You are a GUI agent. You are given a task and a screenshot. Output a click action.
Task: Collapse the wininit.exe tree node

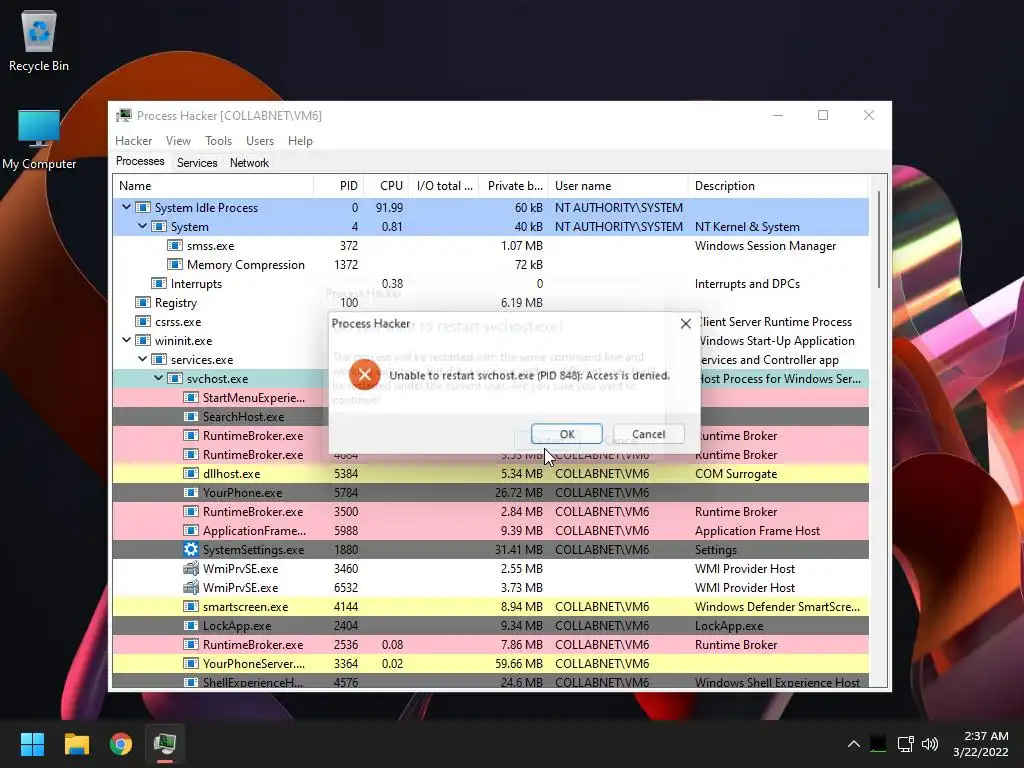click(x=126, y=340)
